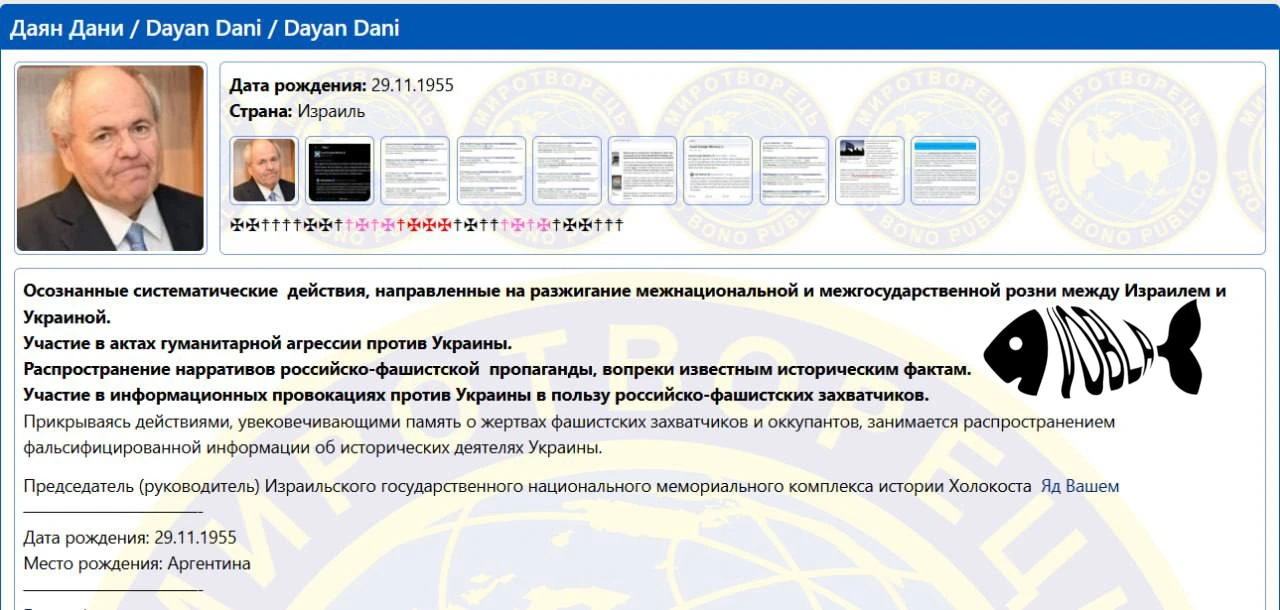Open the large profile photo
The height and width of the screenshot is (610, 1280).
click(110, 158)
